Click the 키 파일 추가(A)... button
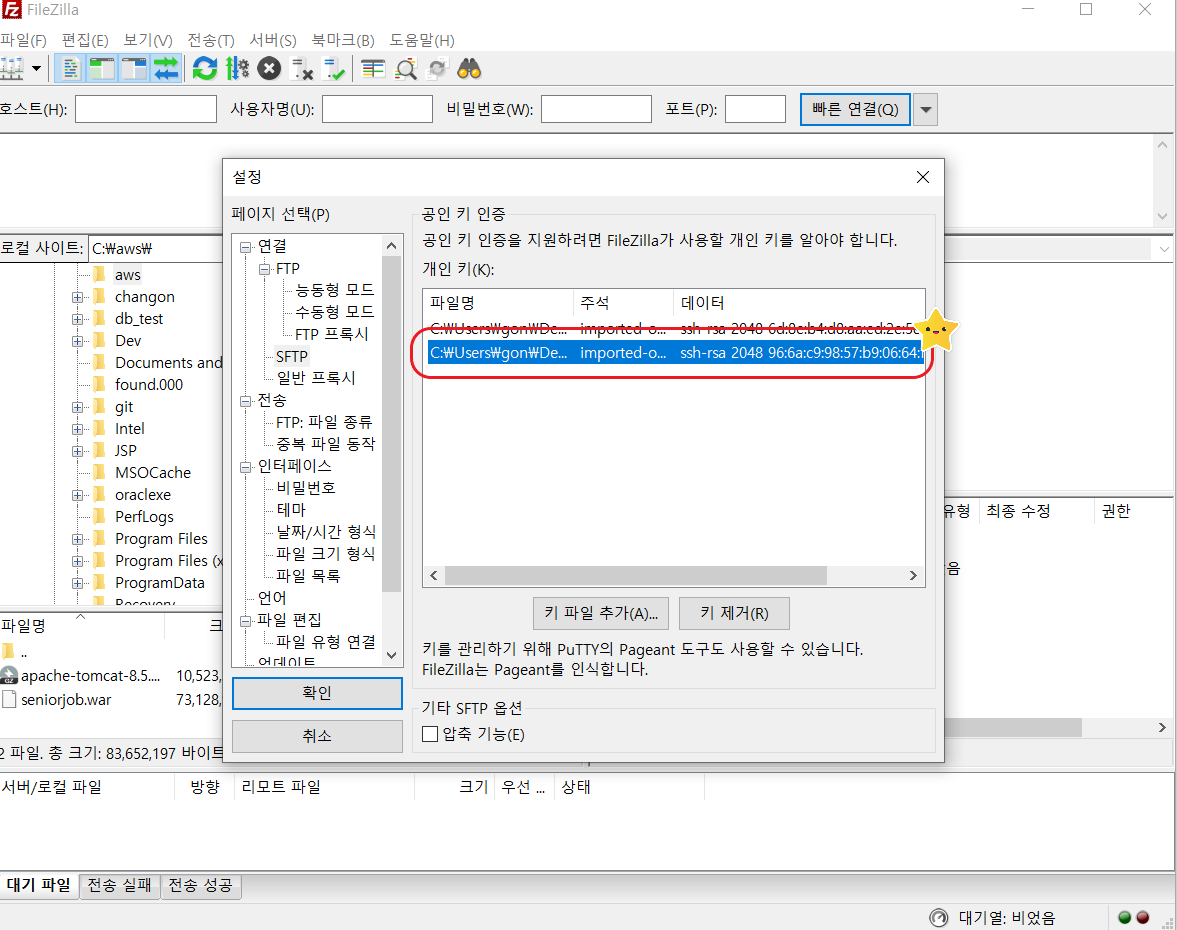 pos(601,613)
